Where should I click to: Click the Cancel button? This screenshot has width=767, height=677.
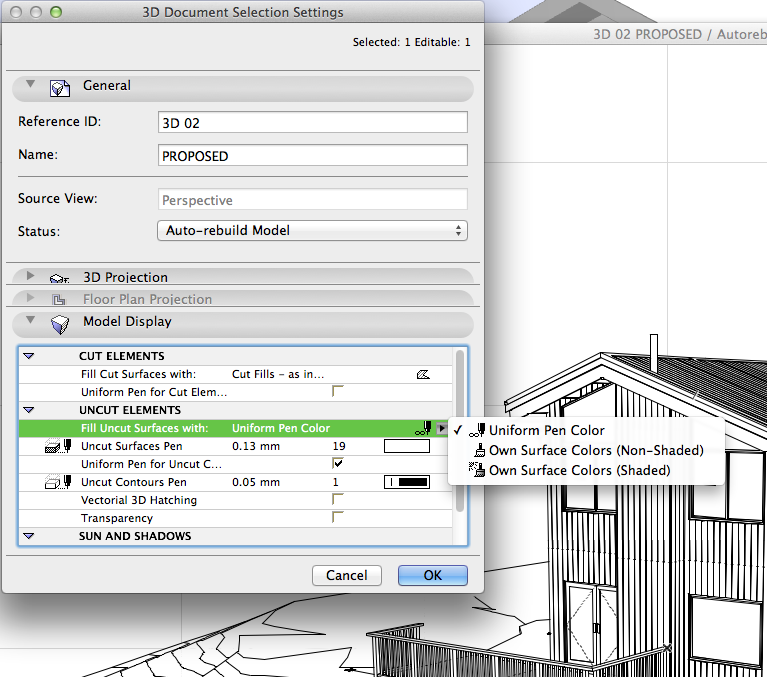click(347, 575)
